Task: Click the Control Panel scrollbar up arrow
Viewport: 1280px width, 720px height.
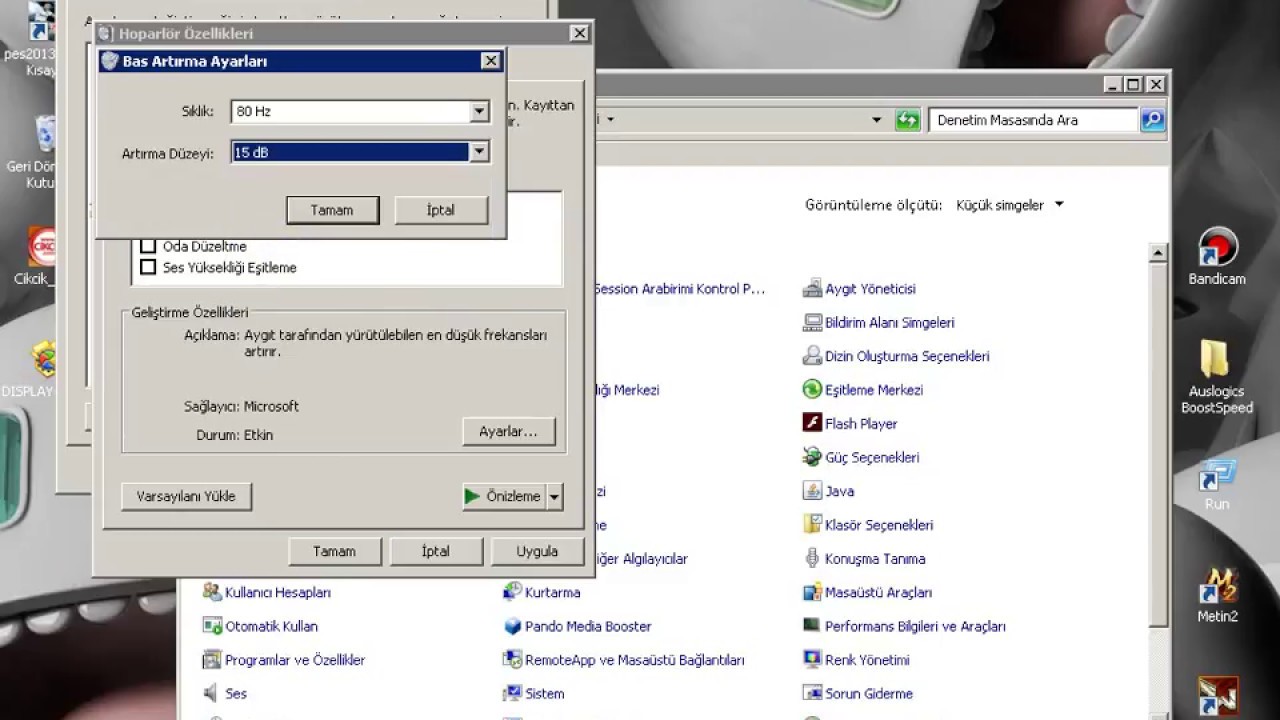Action: 1158,254
